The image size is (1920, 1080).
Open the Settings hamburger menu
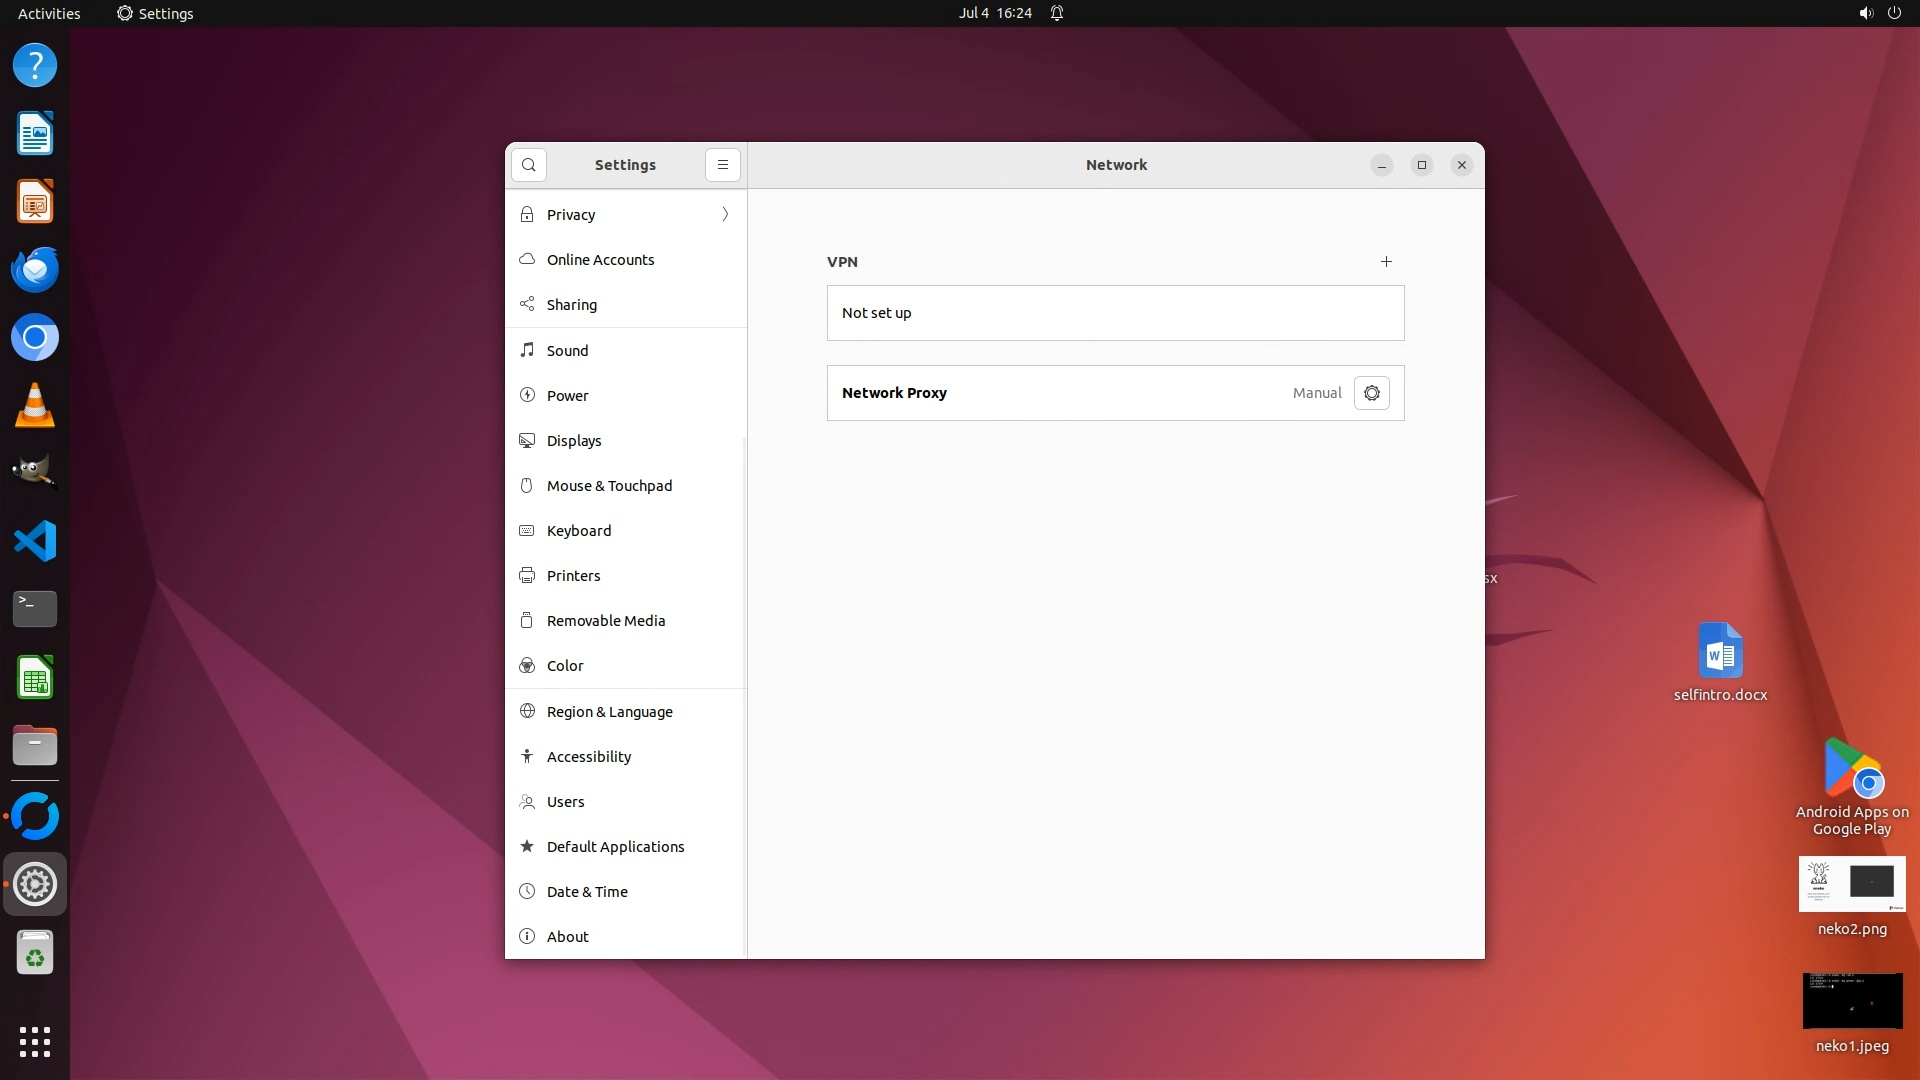(x=723, y=165)
